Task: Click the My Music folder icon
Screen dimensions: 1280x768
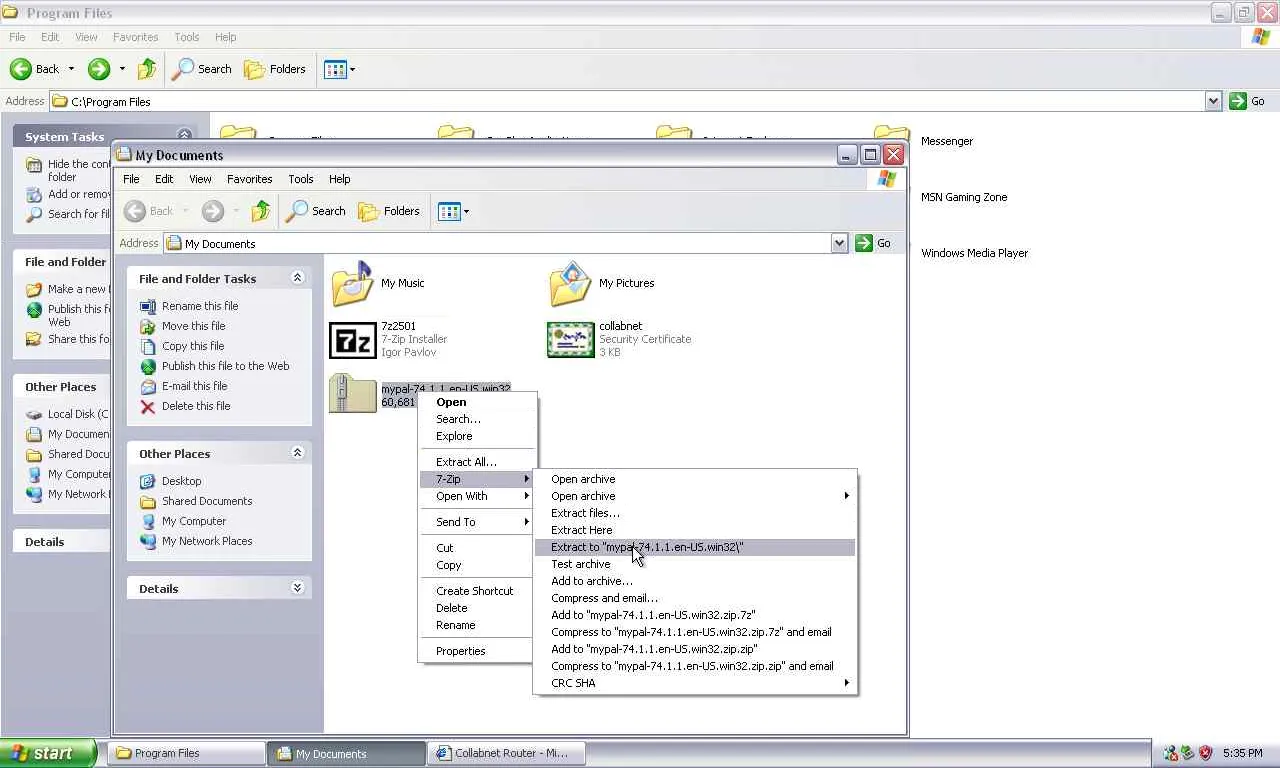Action: (x=352, y=284)
